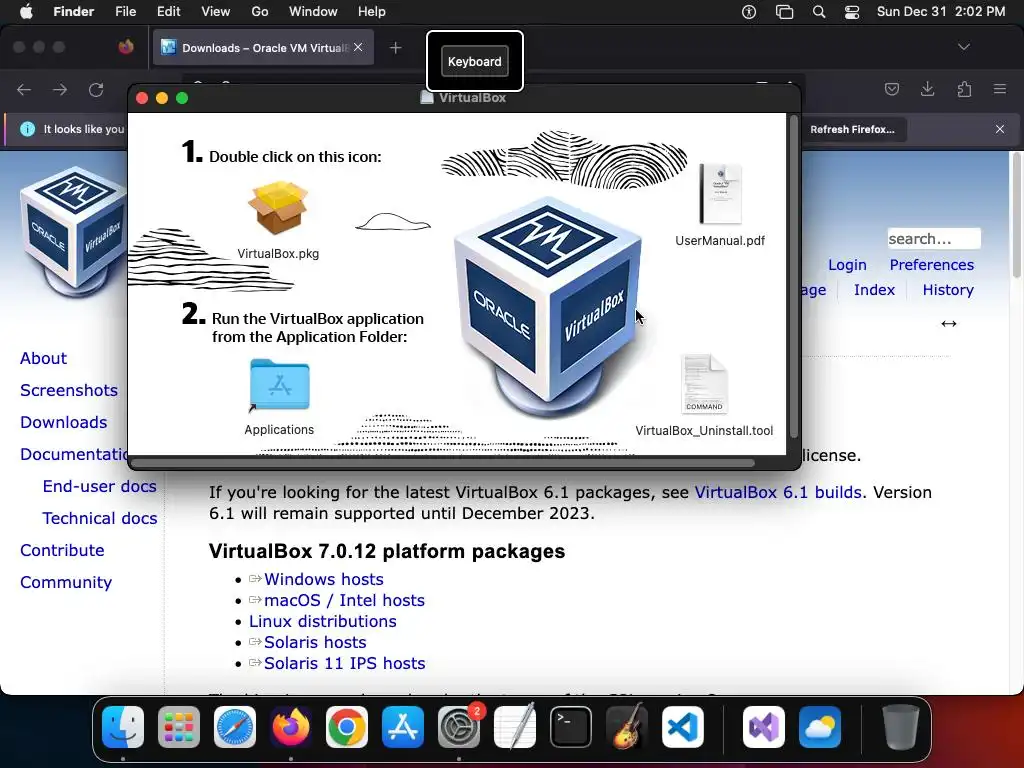Viewport: 1024px width, 768px height.
Task: Click the Screenshots sidebar link
Action: point(69,390)
